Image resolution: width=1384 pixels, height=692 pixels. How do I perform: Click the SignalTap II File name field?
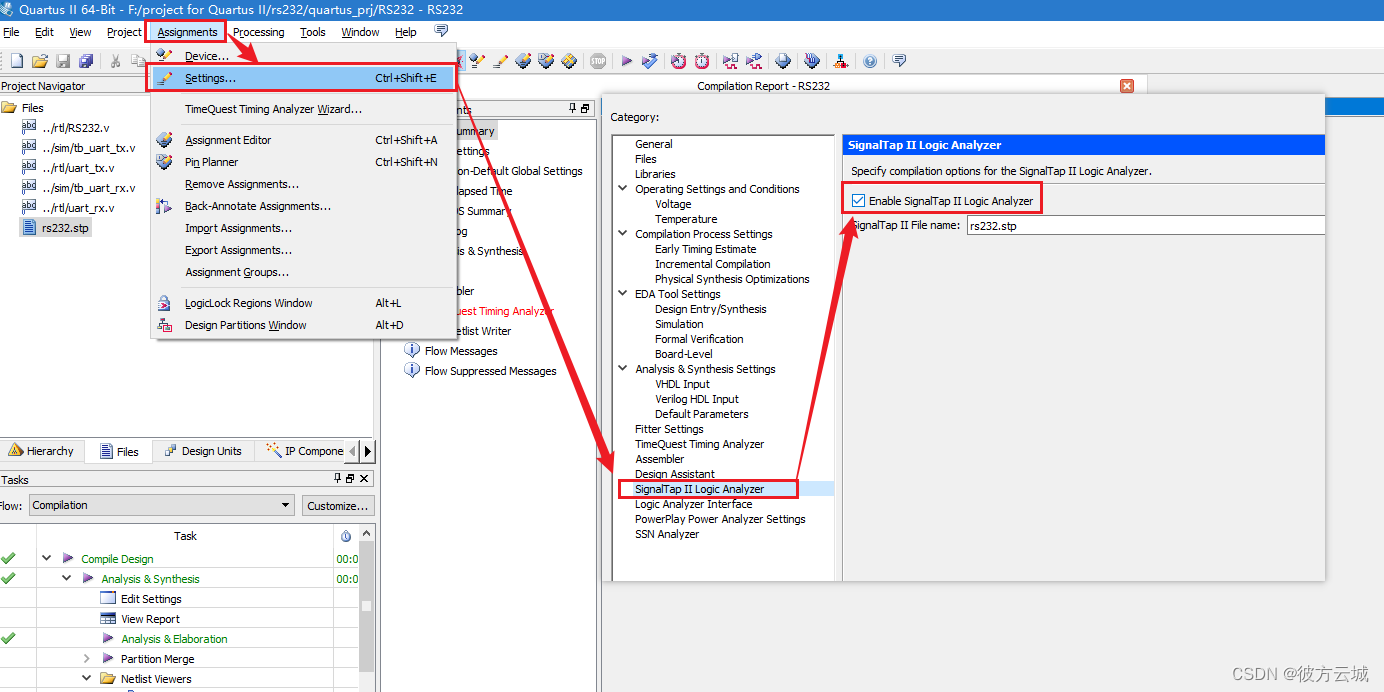click(1144, 225)
